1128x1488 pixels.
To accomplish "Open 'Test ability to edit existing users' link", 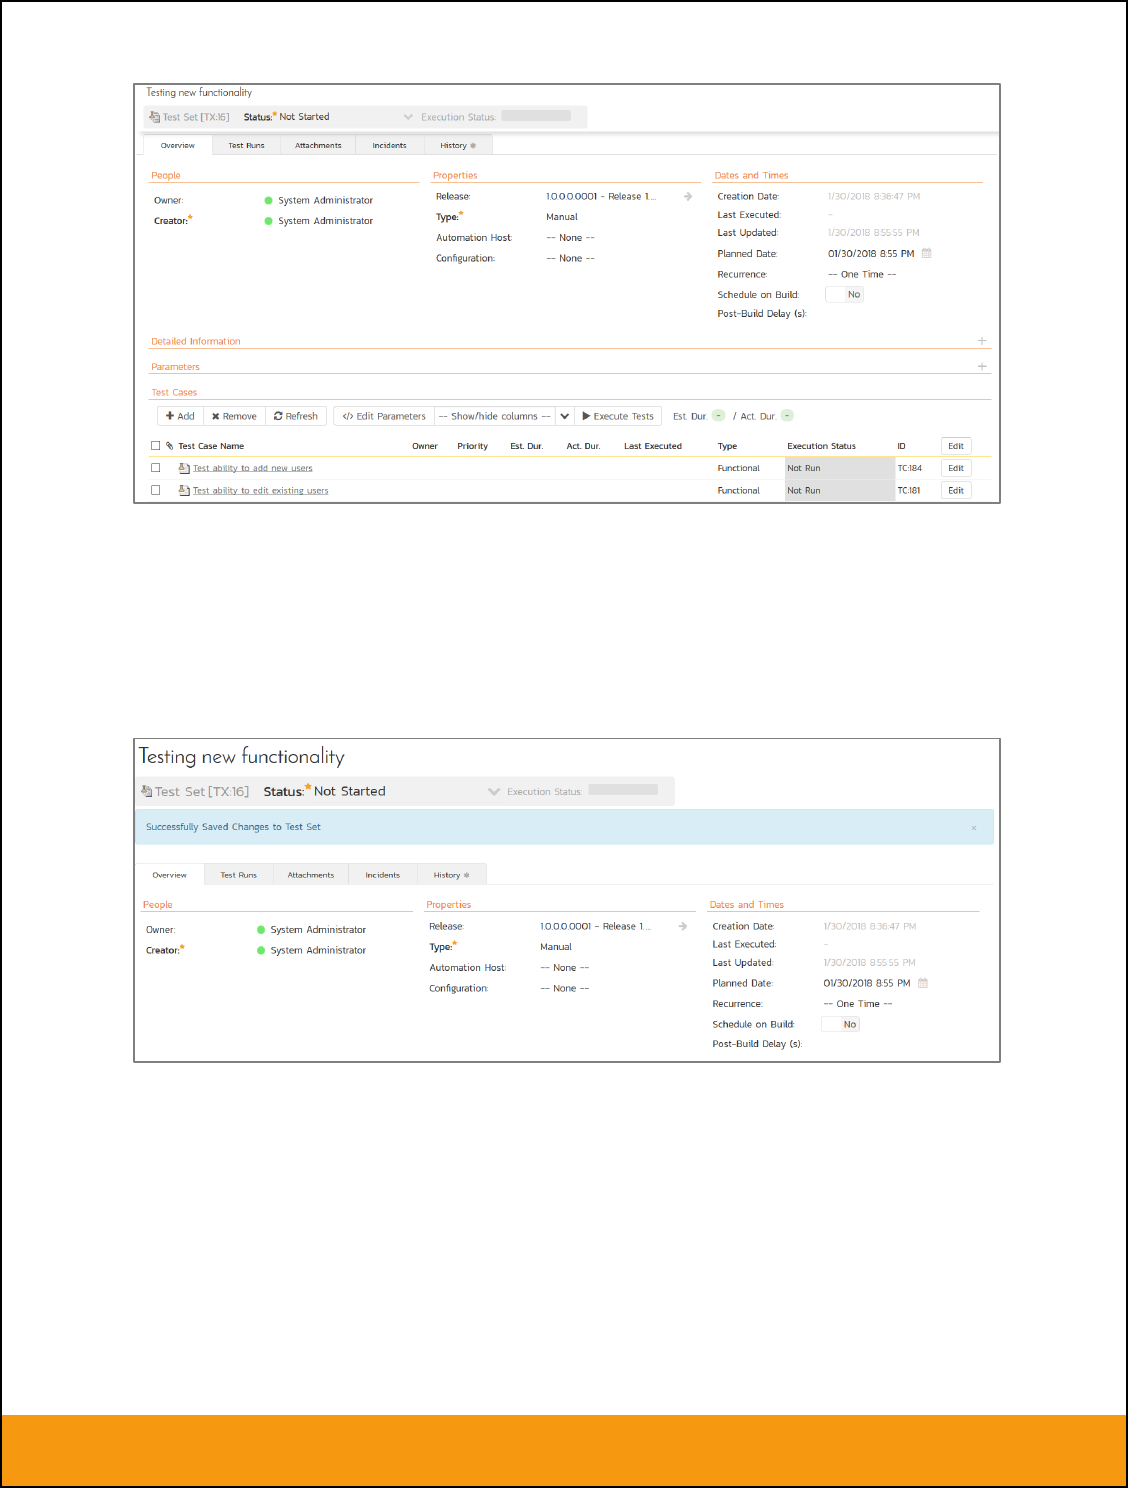I will 260,490.
